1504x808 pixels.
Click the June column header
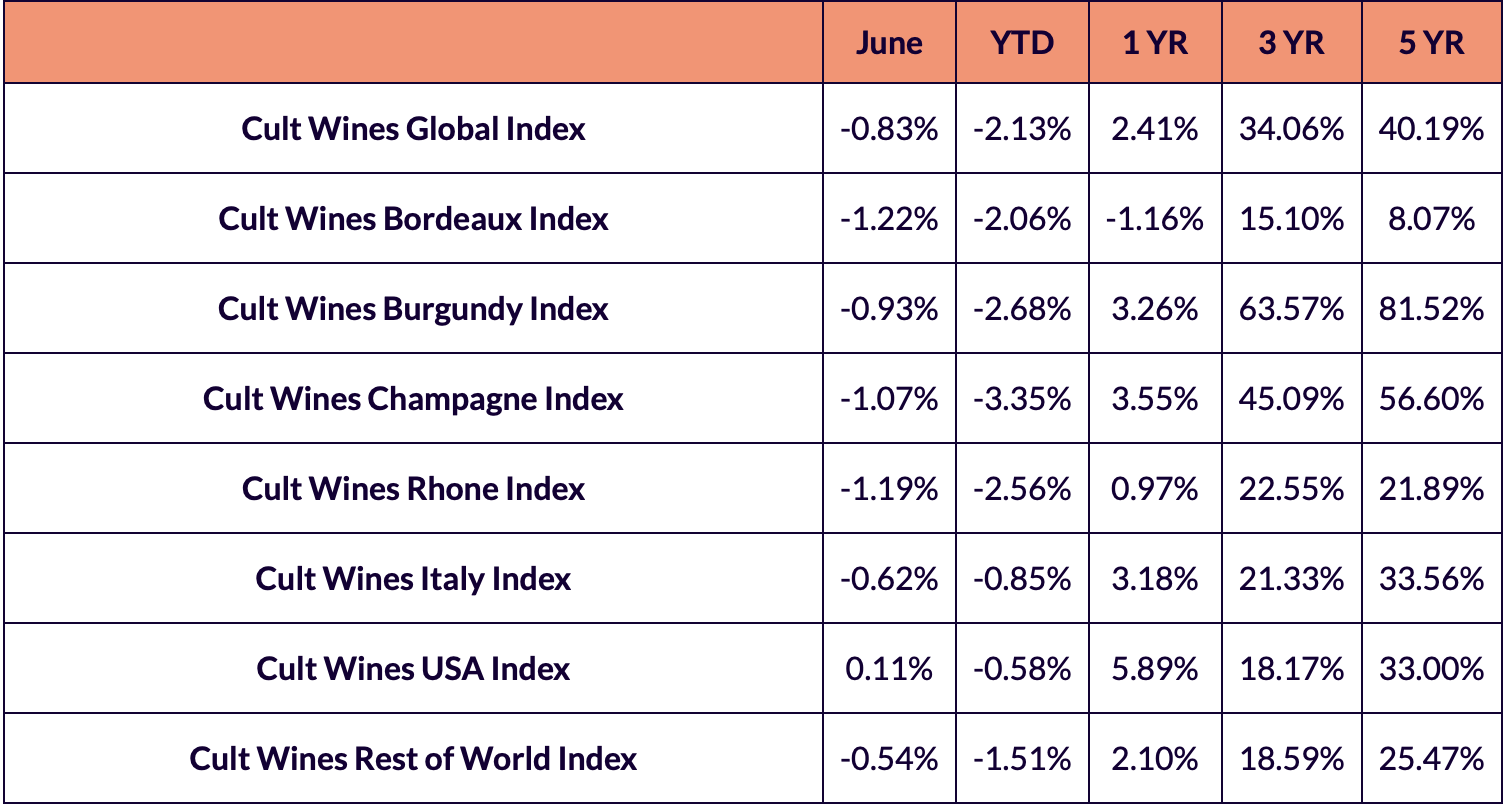pyautogui.click(x=889, y=43)
